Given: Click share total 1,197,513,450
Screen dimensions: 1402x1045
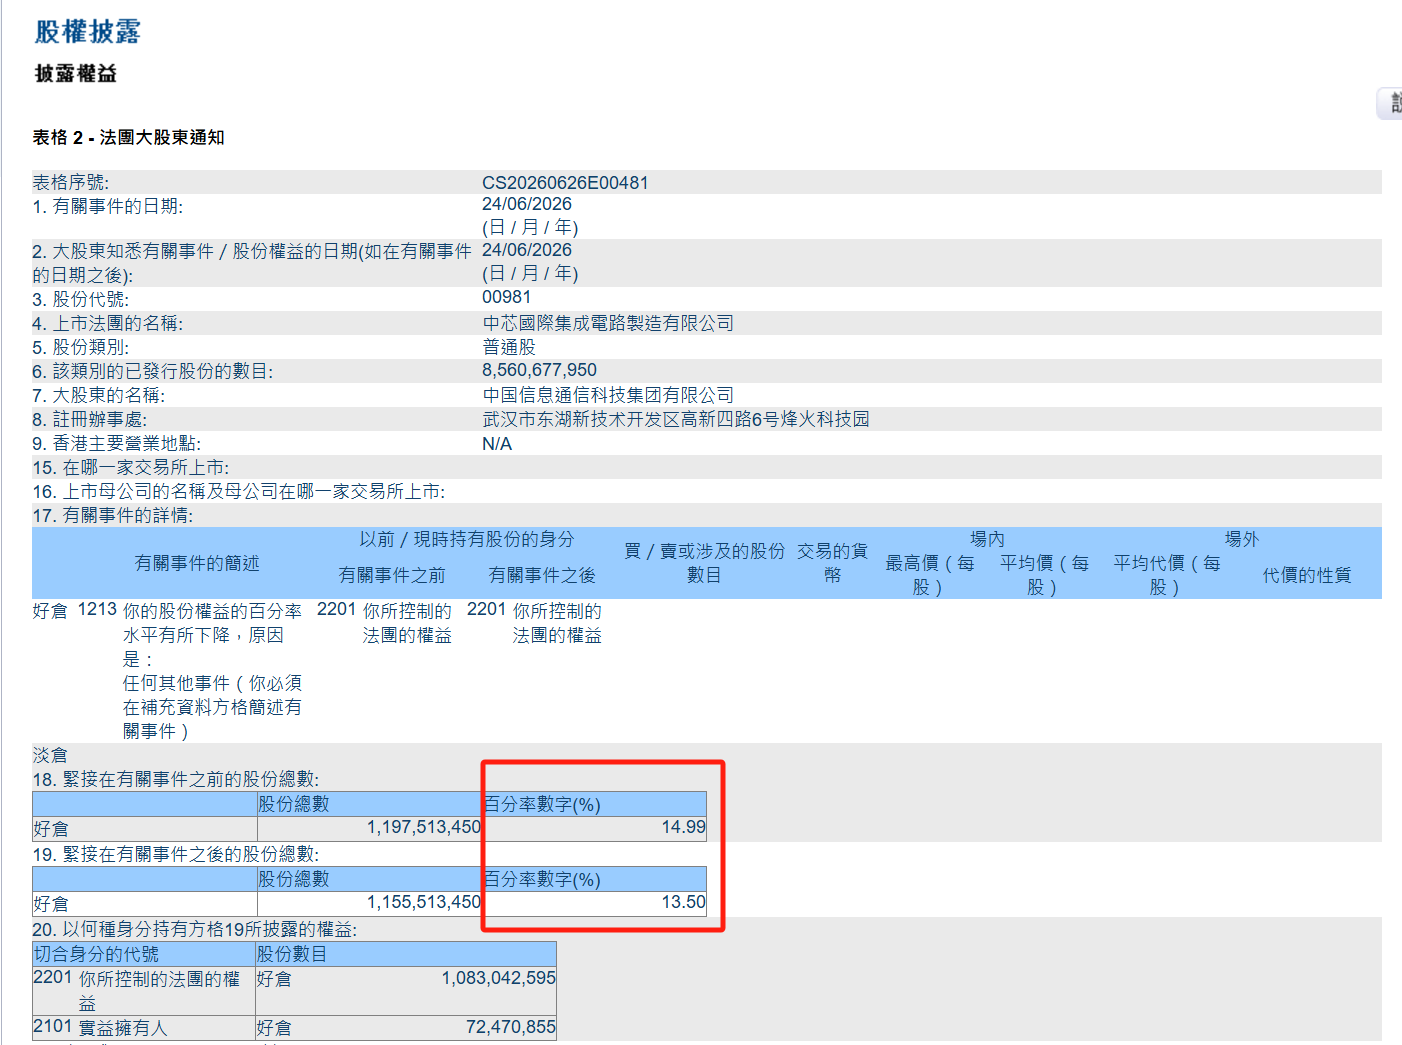Looking at the screenshot, I should tap(424, 827).
